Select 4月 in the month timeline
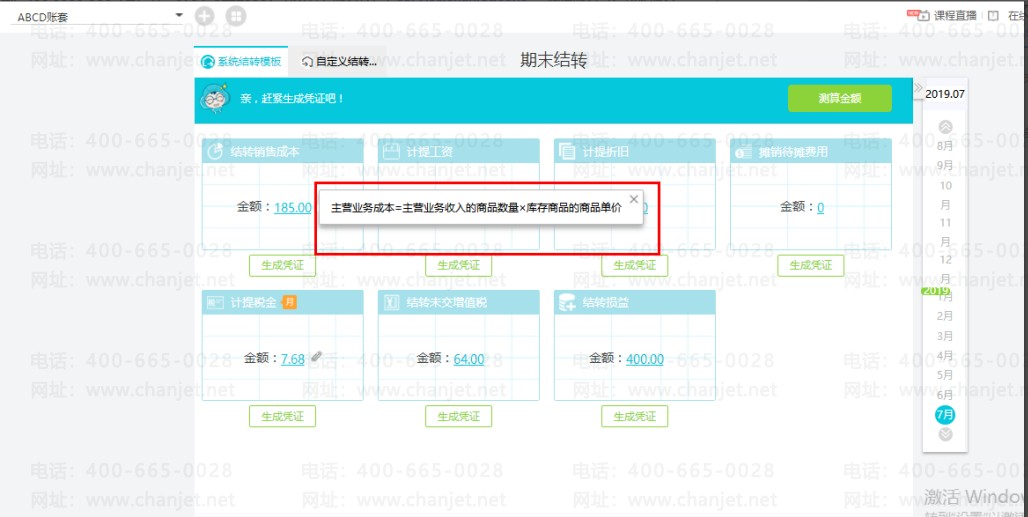 945,355
